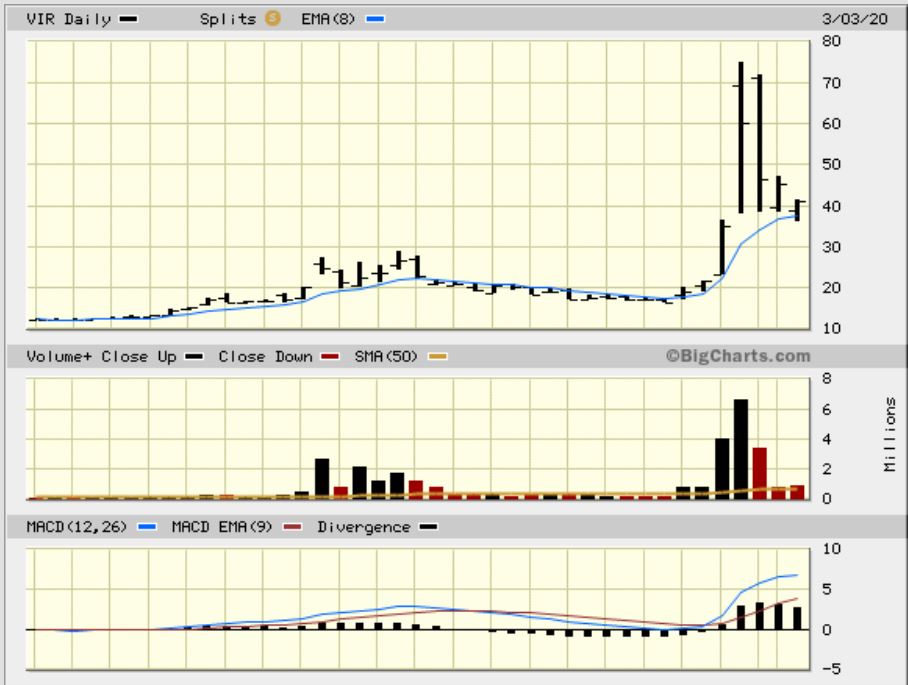Click the MACD axis value -5
This screenshot has height=685, width=908.
832,669
